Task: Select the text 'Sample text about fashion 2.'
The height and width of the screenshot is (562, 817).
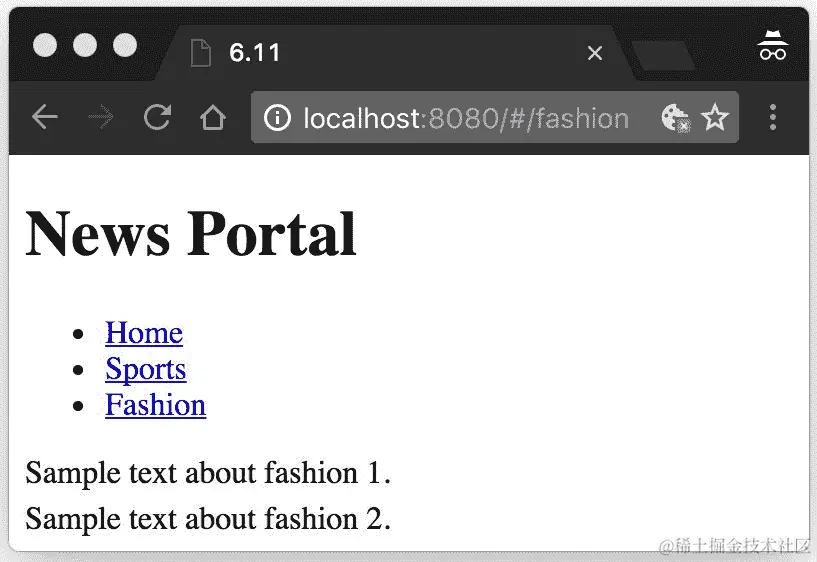Action: [208, 519]
